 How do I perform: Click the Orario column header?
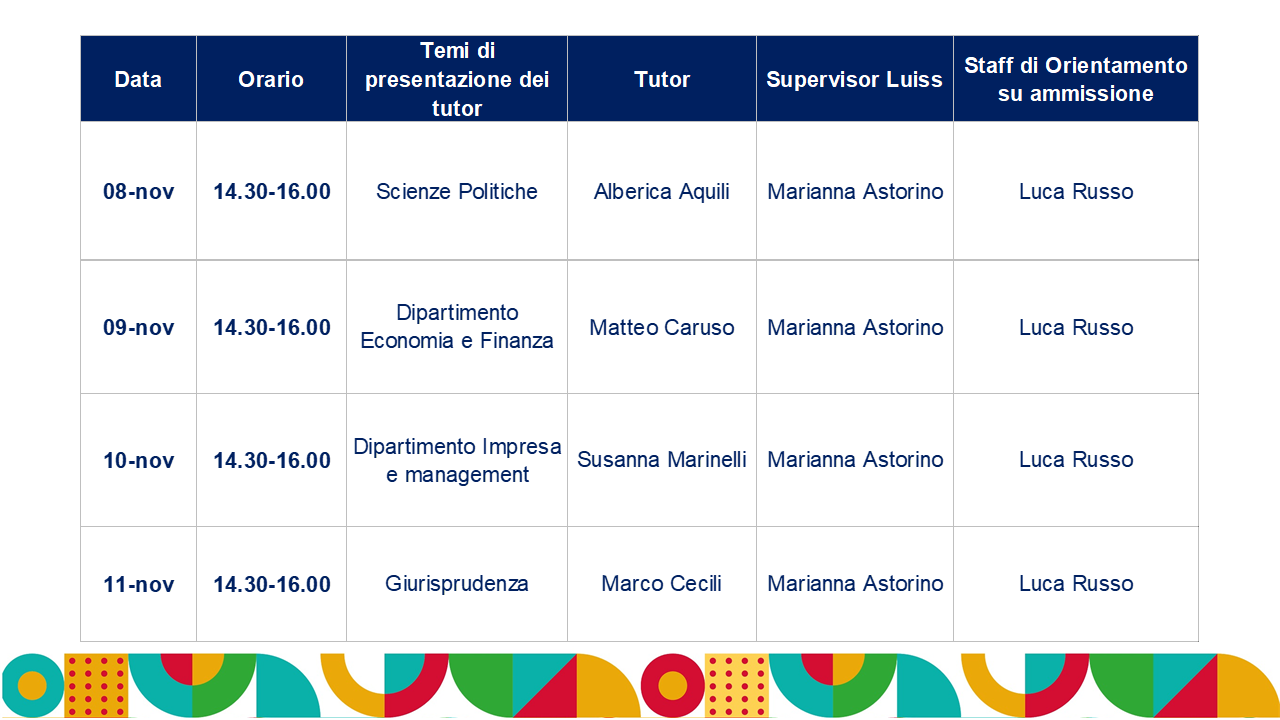pyautogui.click(x=271, y=79)
